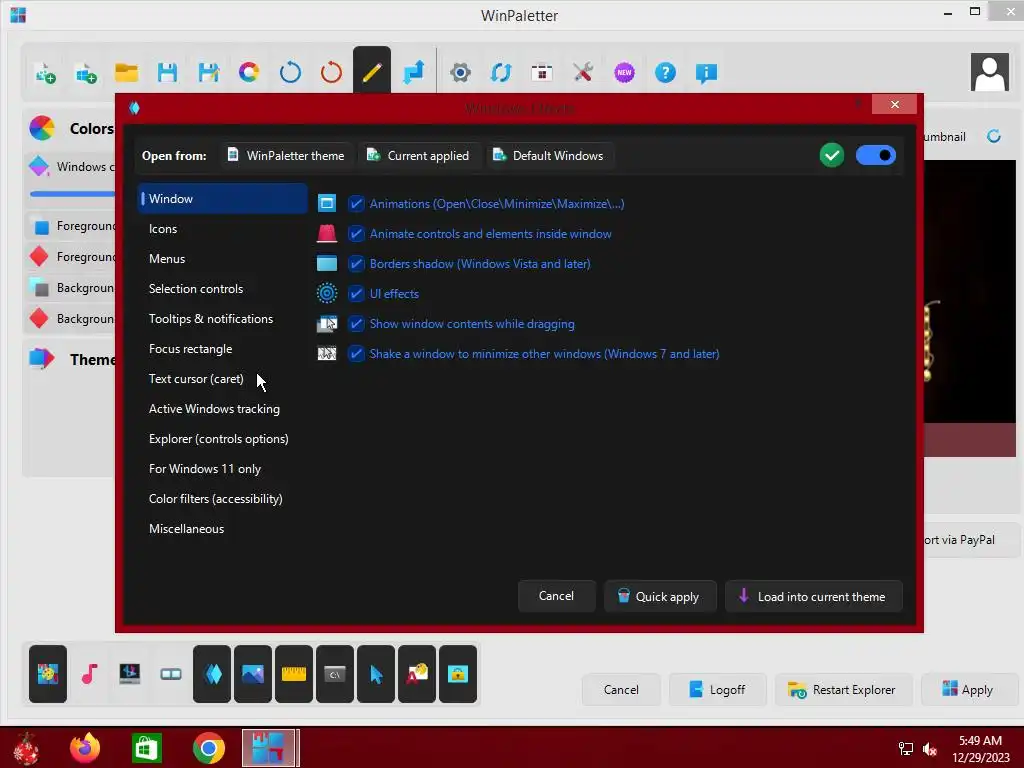This screenshot has height=768, width=1024.
Task: Open the blue arrow cursors icon
Action: point(376,673)
